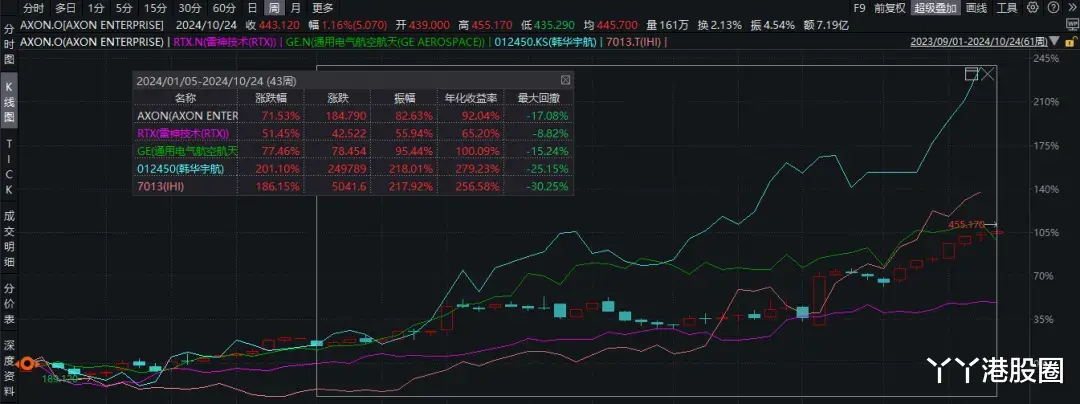Open the settings gear icon
Screen dimensions: 1080x404
[x=1032, y=8]
